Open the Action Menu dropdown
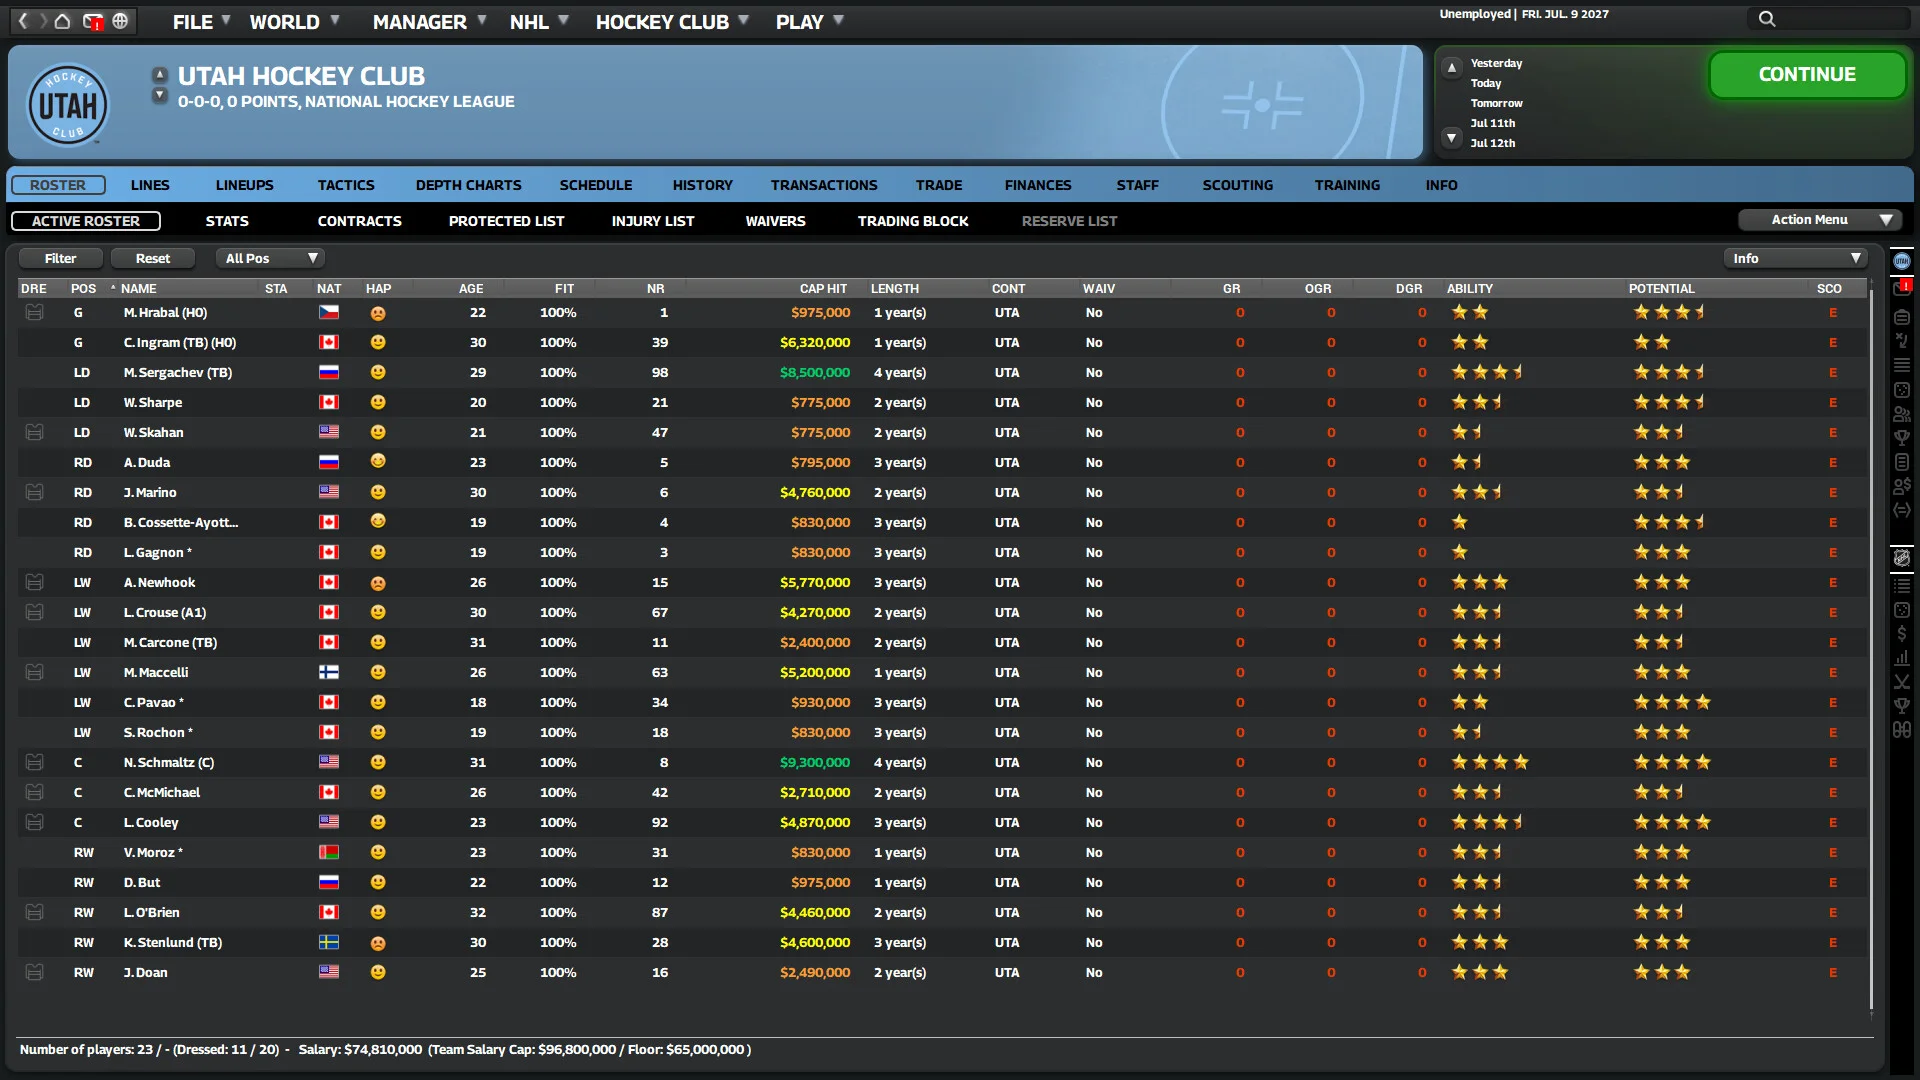 coord(1819,220)
